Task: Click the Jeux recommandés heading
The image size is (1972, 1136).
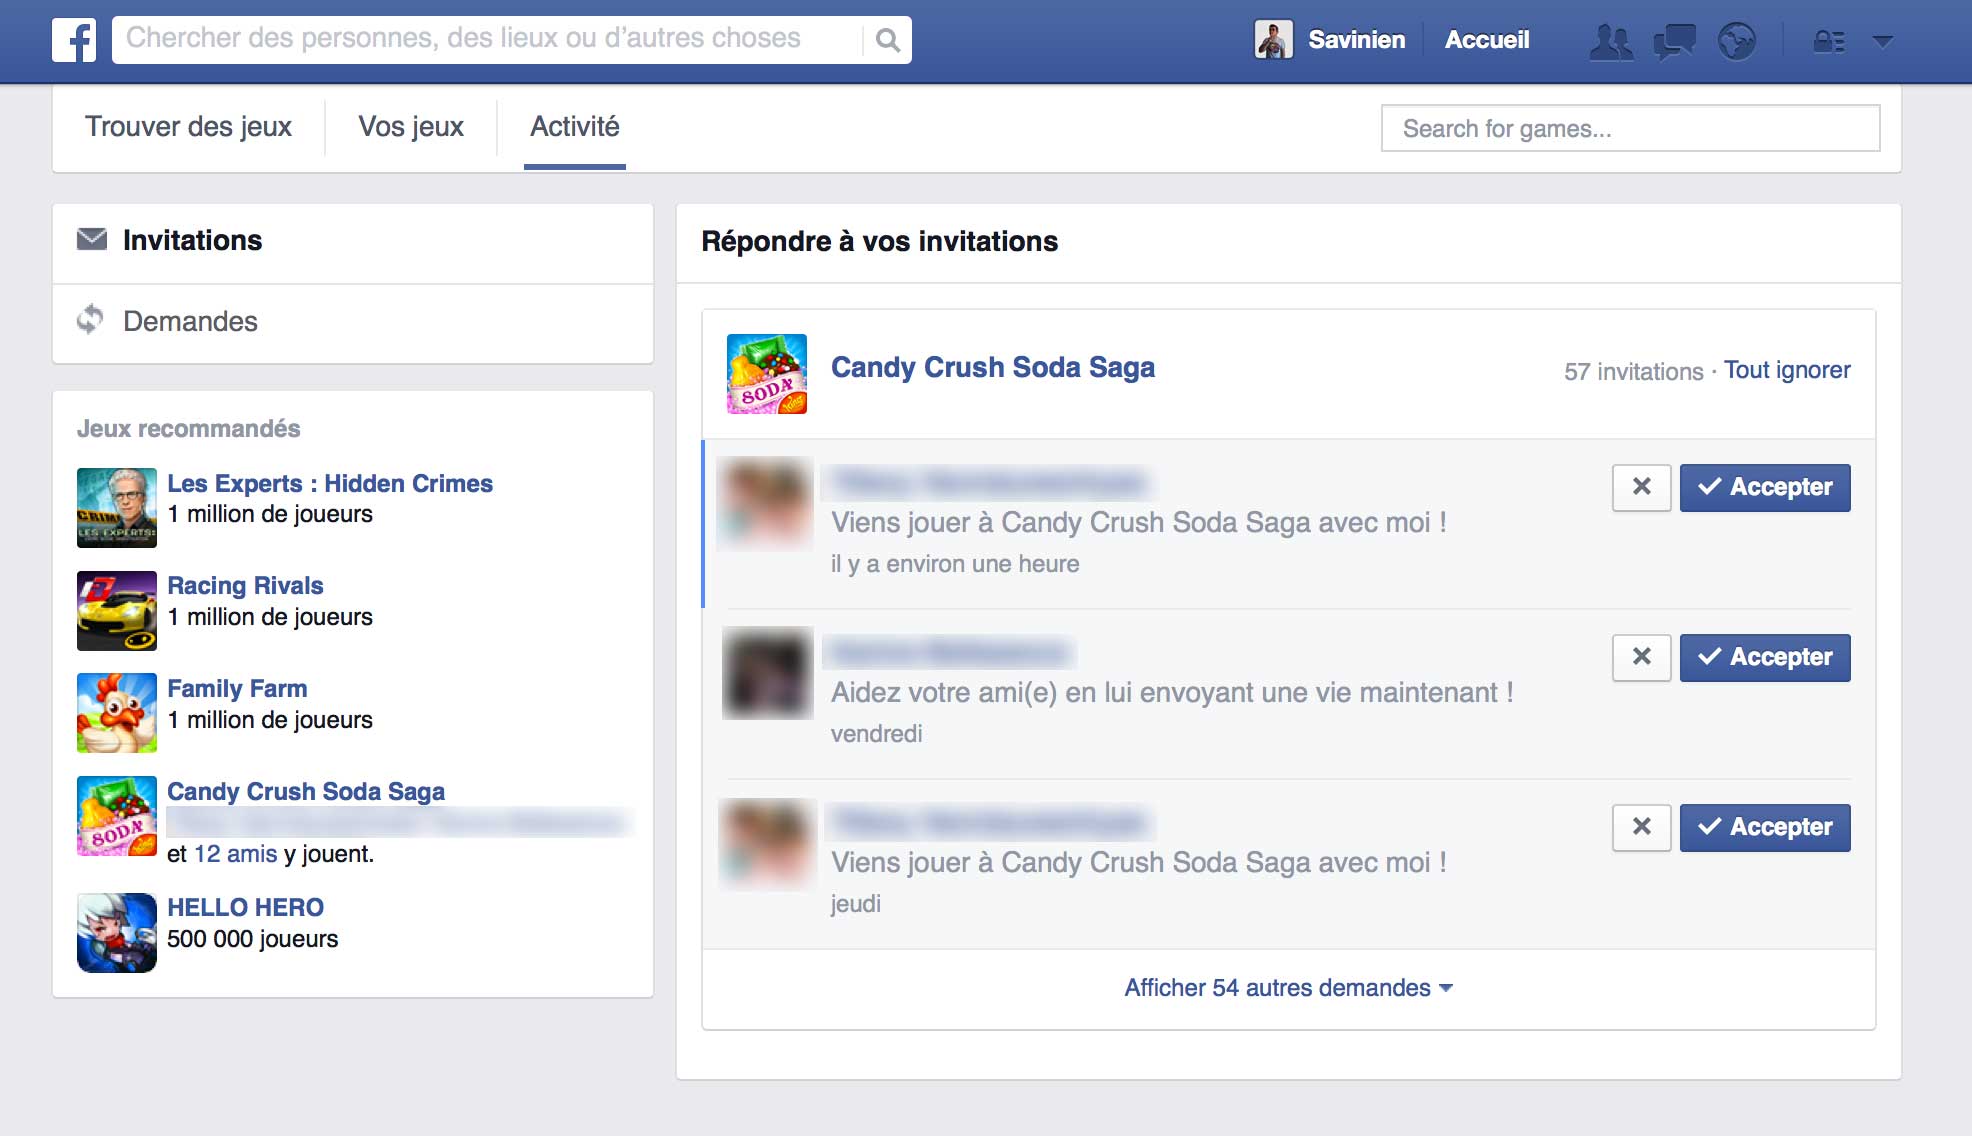Action: [188, 429]
